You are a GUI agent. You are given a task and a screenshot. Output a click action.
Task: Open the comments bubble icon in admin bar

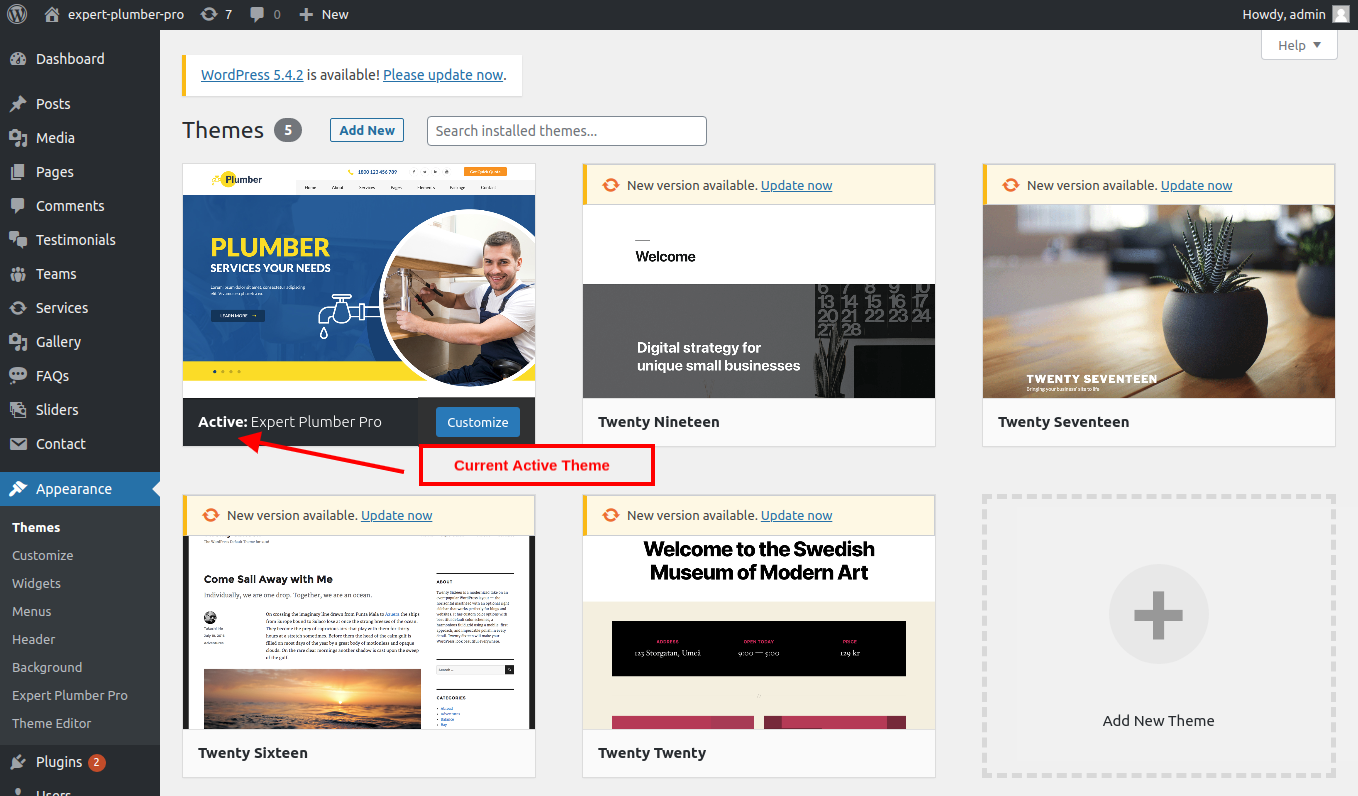pyautogui.click(x=258, y=15)
